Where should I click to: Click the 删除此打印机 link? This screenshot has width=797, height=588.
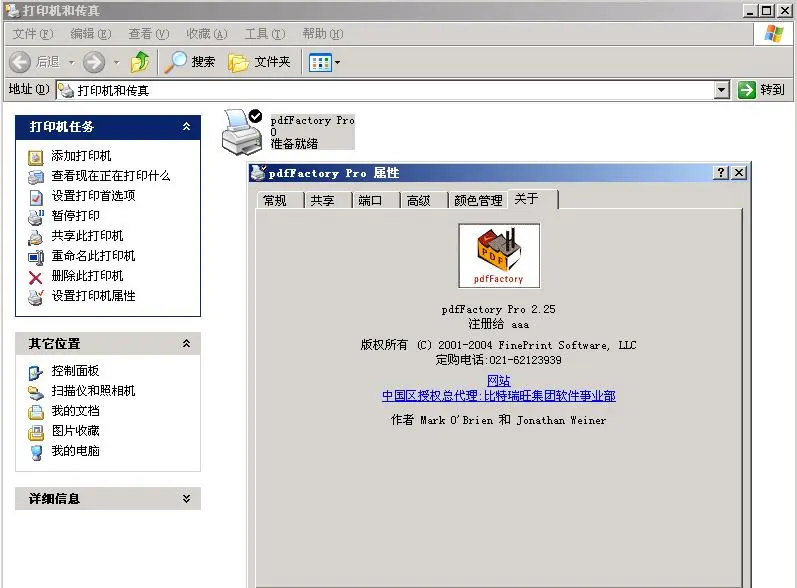(87, 276)
